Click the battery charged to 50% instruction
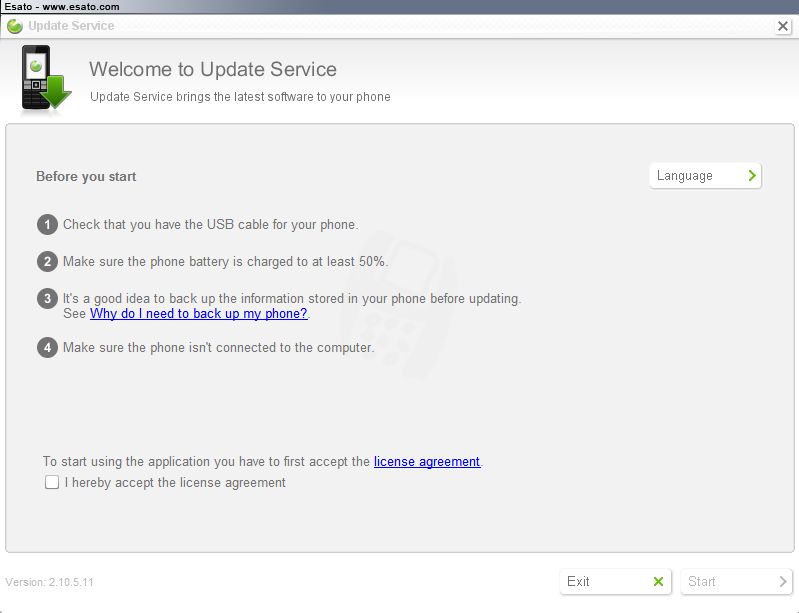The height and width of the screenshot is (613, 799). (225, 261)
